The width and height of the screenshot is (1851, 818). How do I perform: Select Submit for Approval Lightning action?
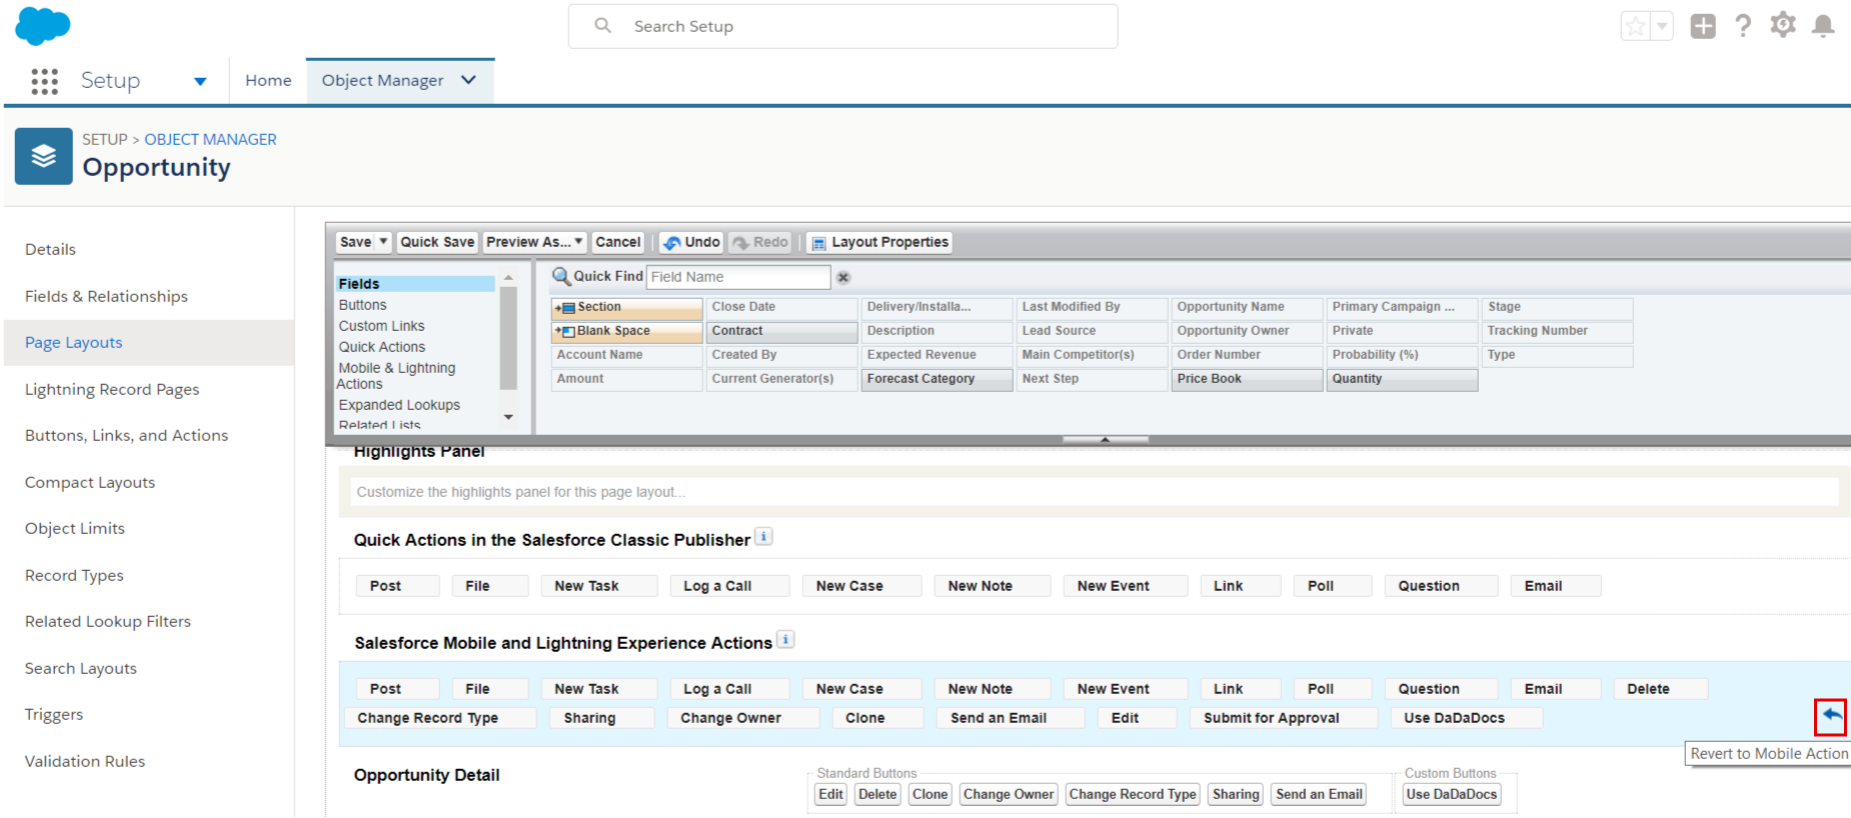point(1283,718)
